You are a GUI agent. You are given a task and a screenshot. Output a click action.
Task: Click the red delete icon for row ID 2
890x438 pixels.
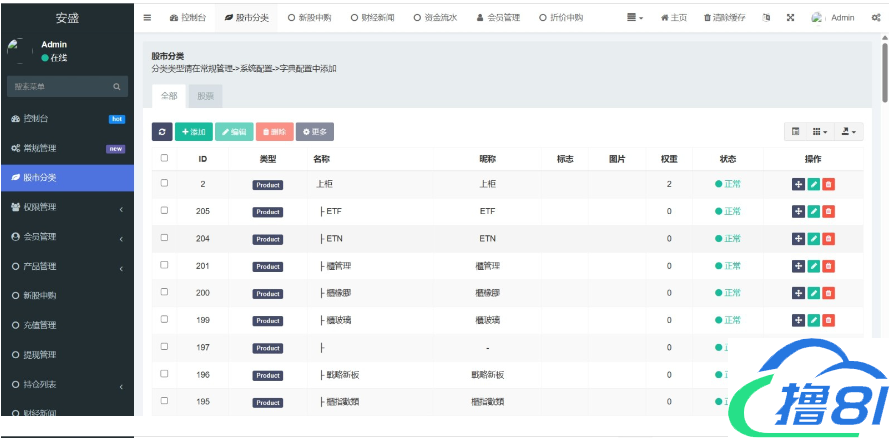point(828,184)
